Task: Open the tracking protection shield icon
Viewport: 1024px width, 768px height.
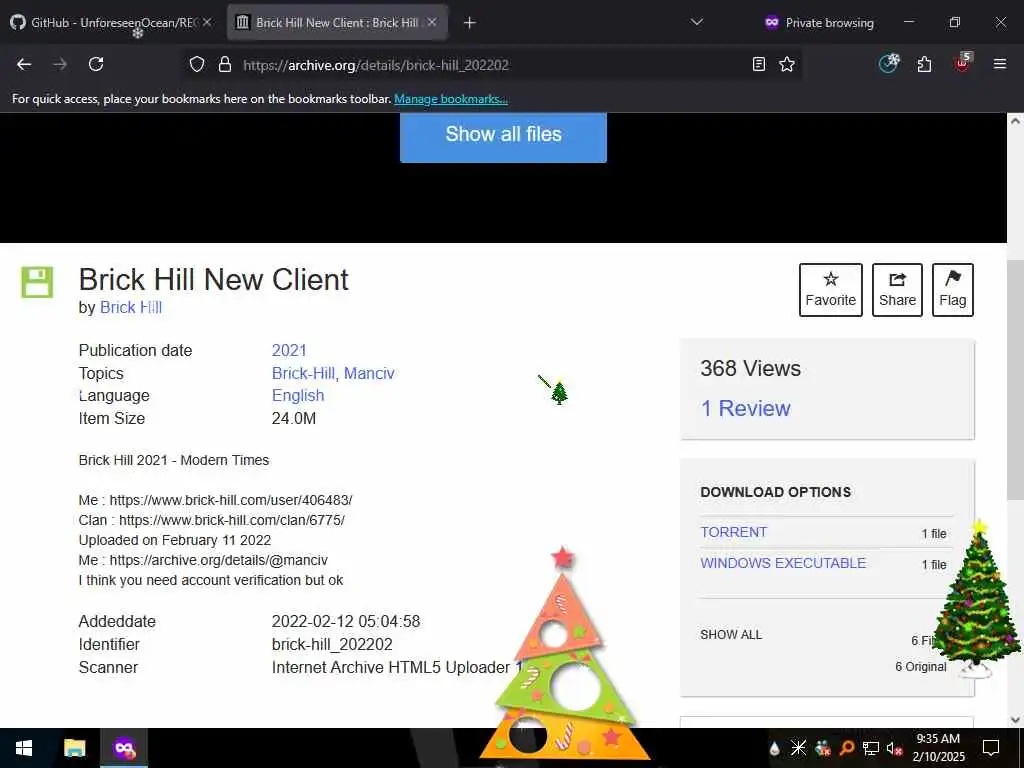Action: tap(197, 64)
